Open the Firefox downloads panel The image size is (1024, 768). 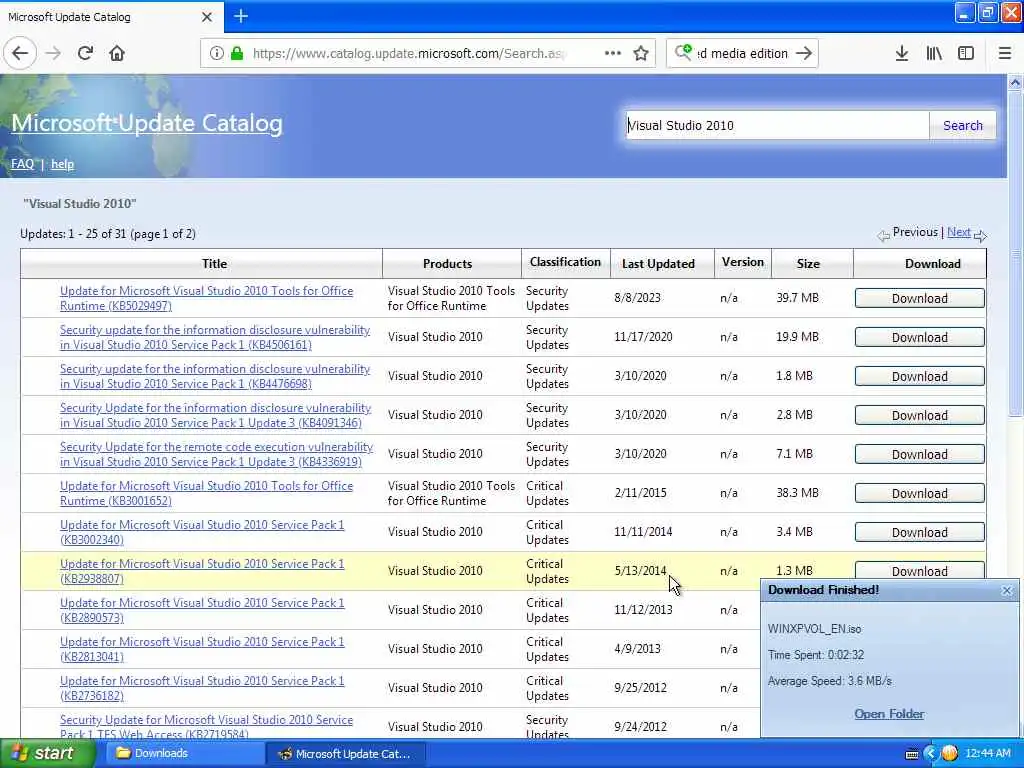pyautogui.click(x=901, y=54)
